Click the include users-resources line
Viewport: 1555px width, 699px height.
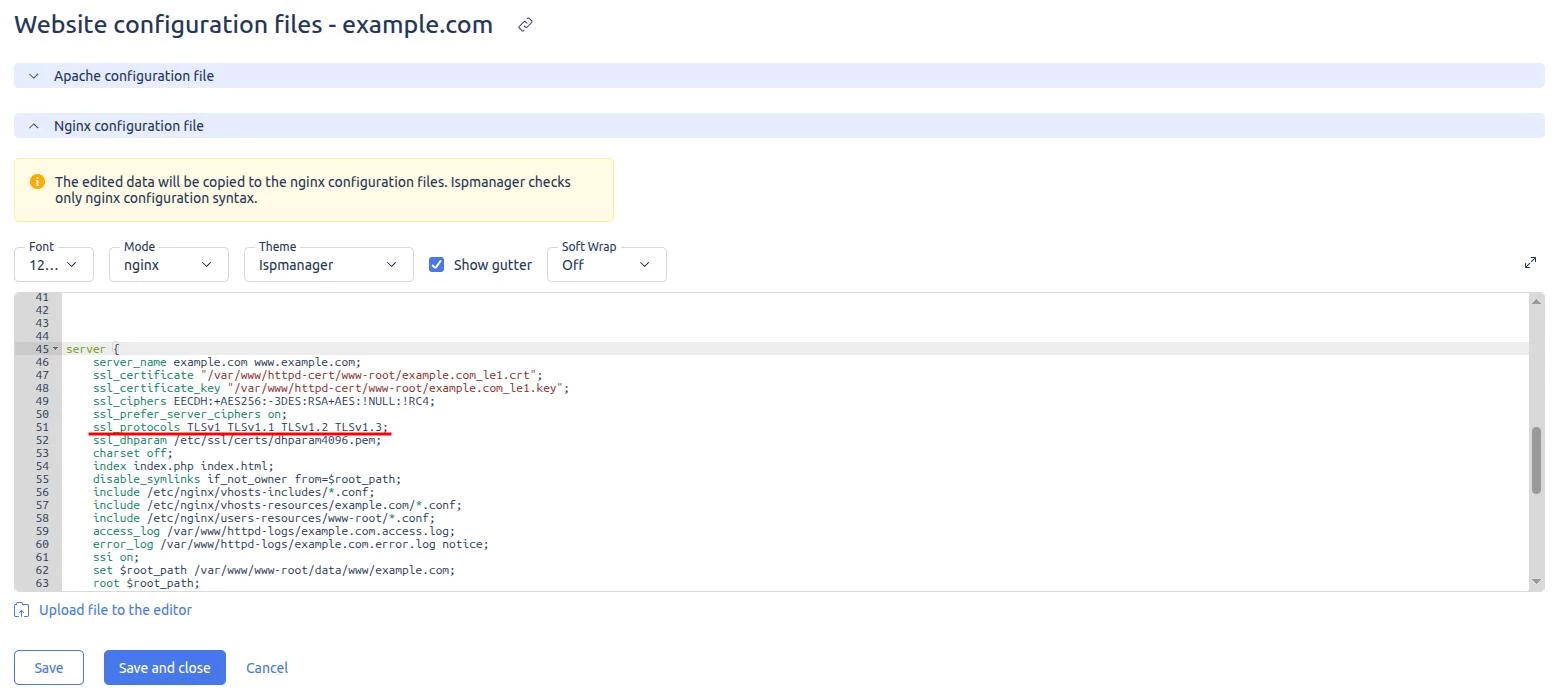pos(264,518)
